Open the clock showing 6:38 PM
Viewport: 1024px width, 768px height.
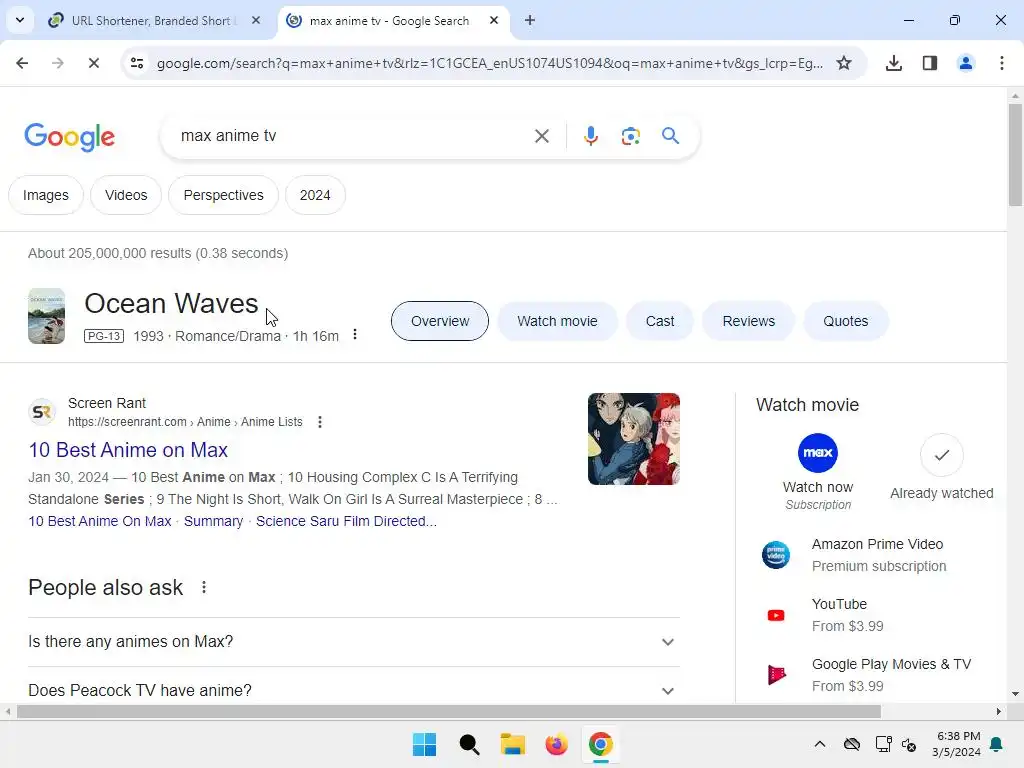pos(958,744)
